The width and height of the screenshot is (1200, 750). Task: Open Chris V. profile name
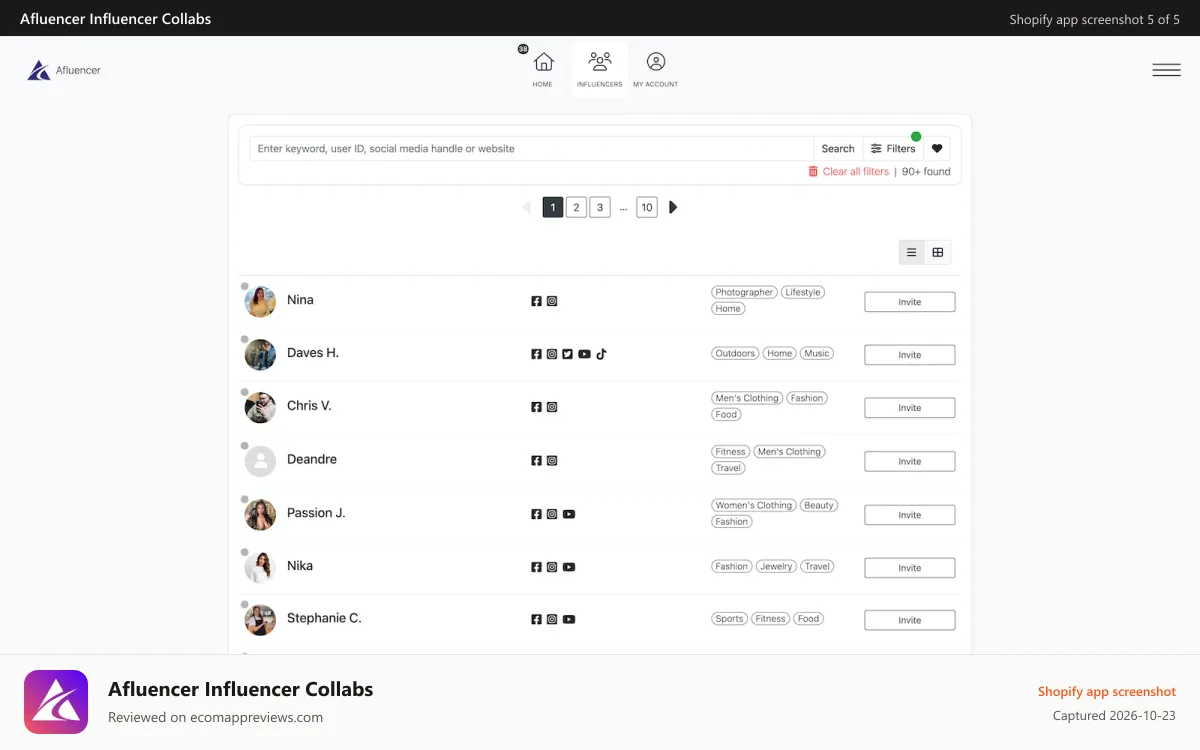click(x=309, y=406)
